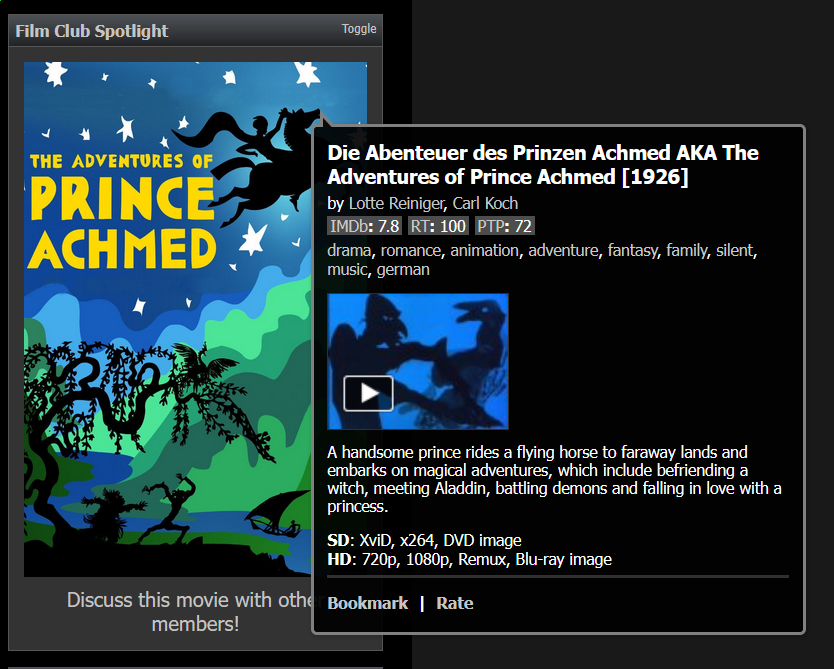Click the RT 100 rating badge

pyautogui.click(x=438, y=226)
